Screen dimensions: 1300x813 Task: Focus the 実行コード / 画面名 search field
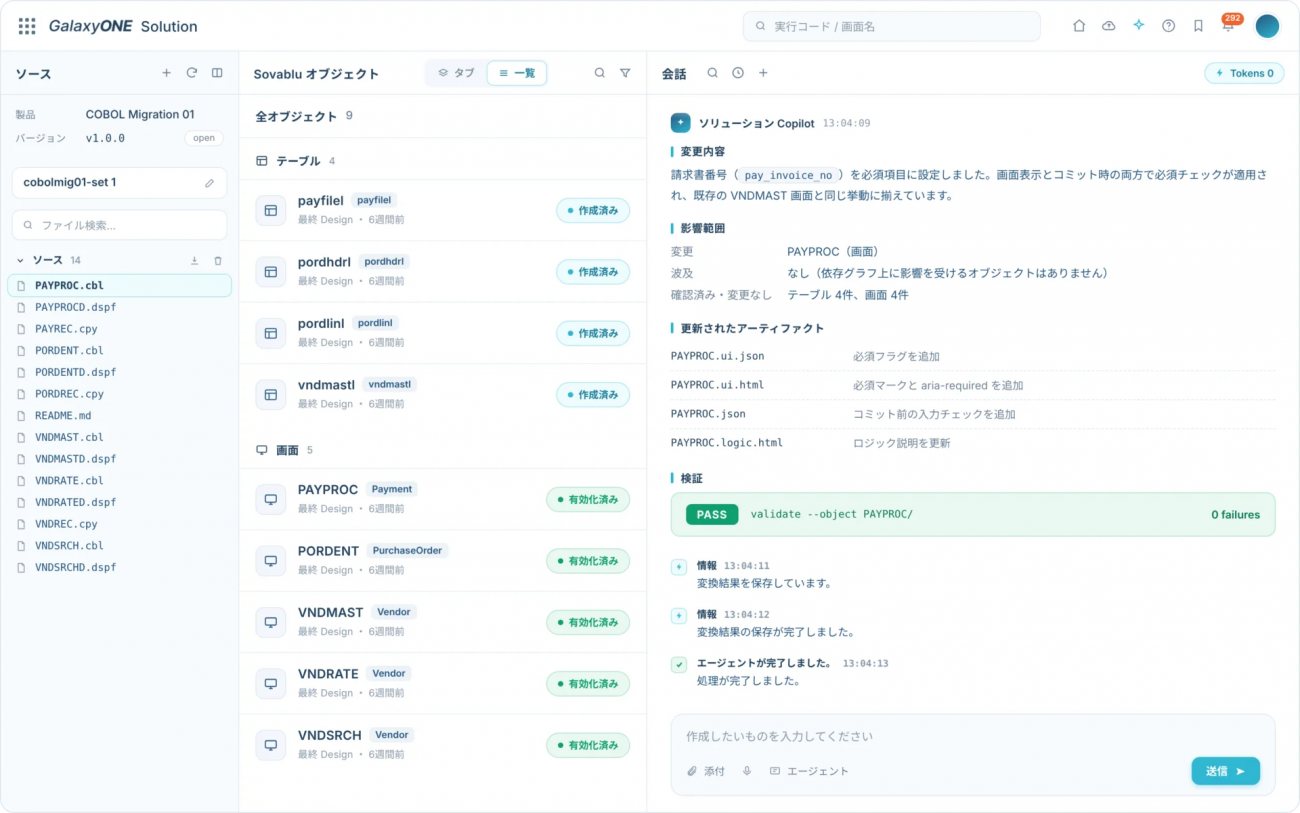pyautogui.click(x=892, y=26)
